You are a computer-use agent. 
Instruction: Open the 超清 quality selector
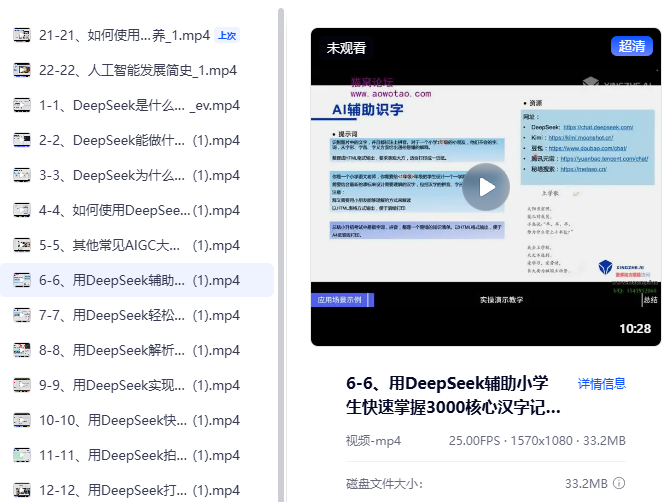631,46
